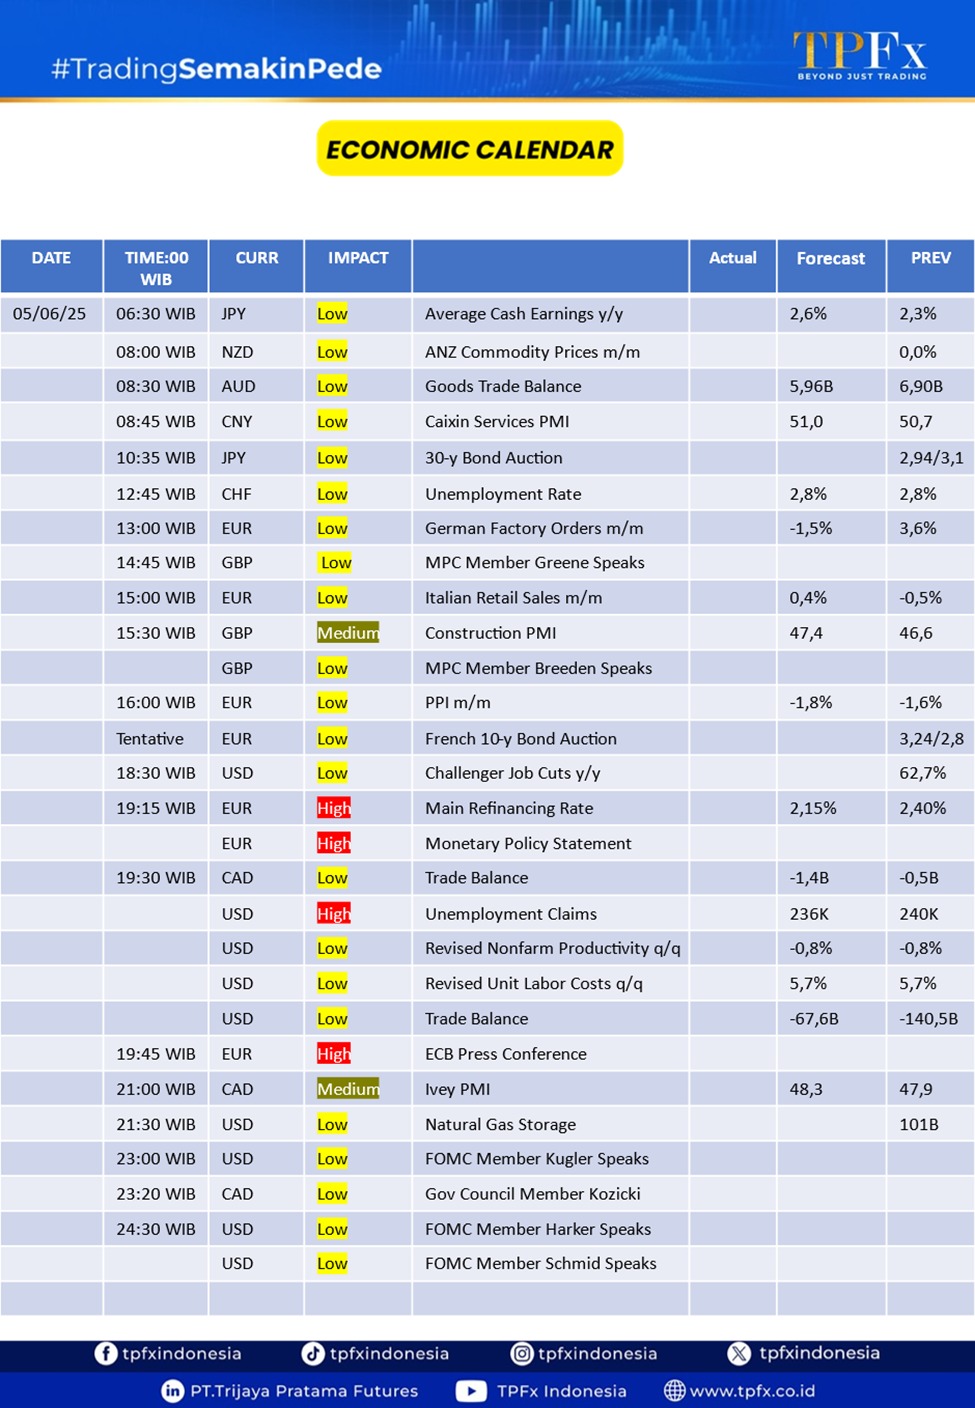Select the Medium impact label for Ivey PMI
975x1408 pixels.
[348, 1089]
